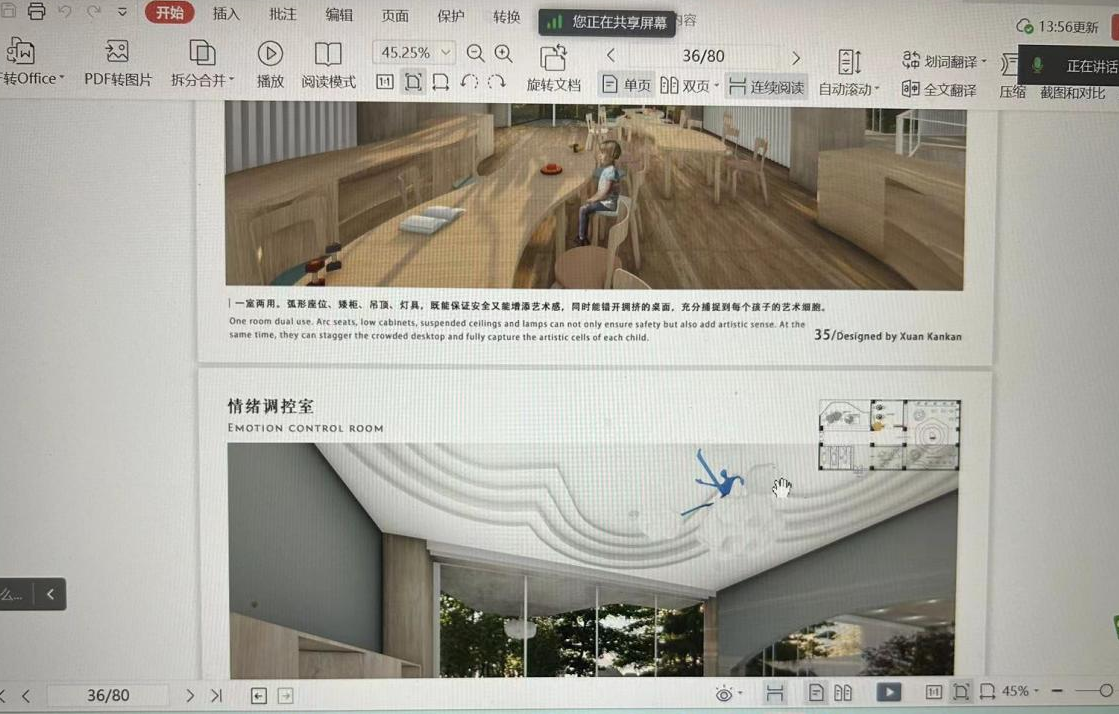Toggle 双页 two-page view
Viewport: 1119px width, 714px height.
pyautogui.click(x=689, y=86)
